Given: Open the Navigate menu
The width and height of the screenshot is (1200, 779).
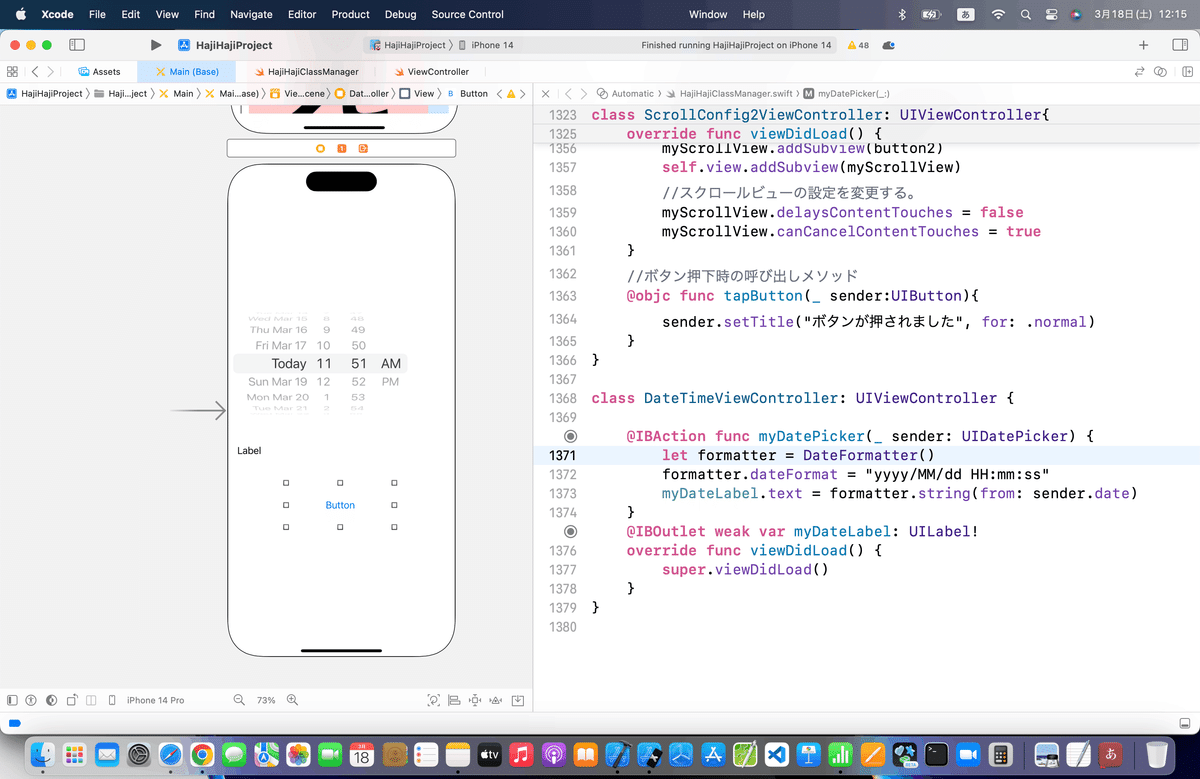Looking at the screenshot, I should click(251, 15).
